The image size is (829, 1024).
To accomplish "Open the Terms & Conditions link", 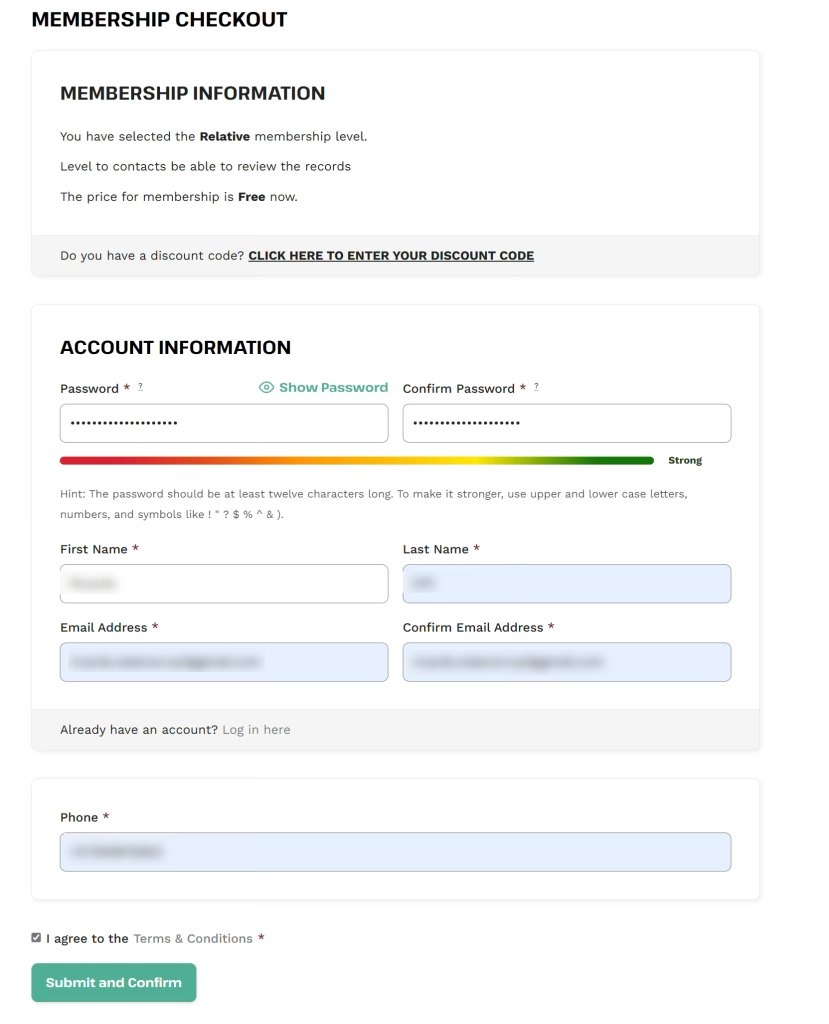I will point(193,939).
